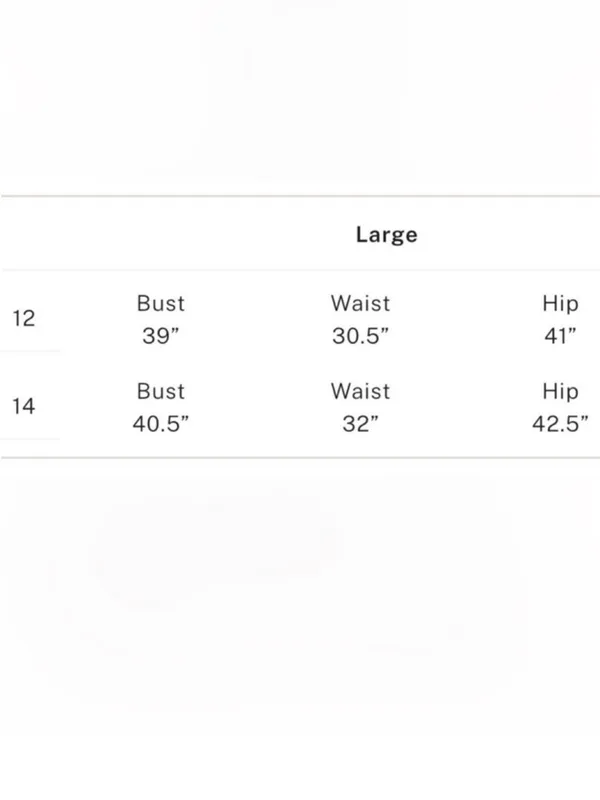Click the Bust label in size 12 row
600x800 pixels.
(161, 304)
